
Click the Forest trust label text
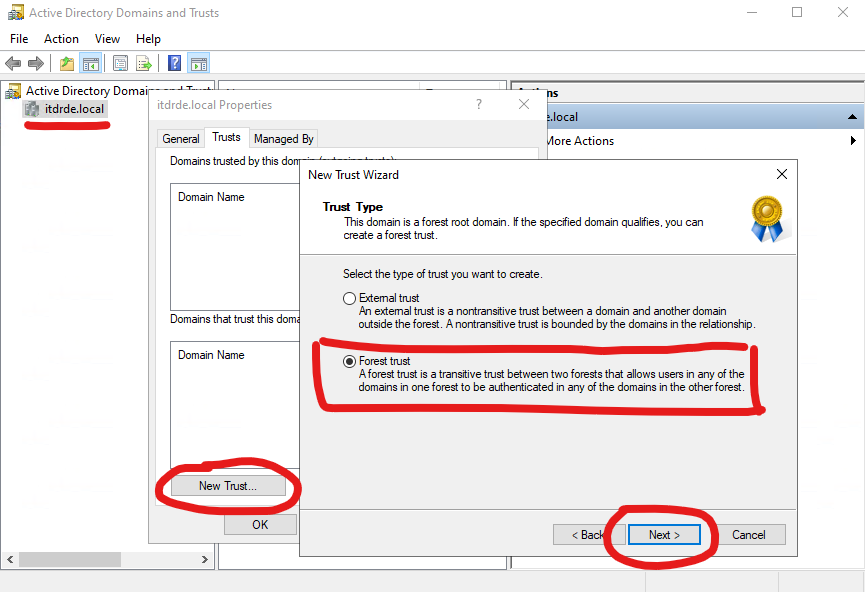point(385,361)
